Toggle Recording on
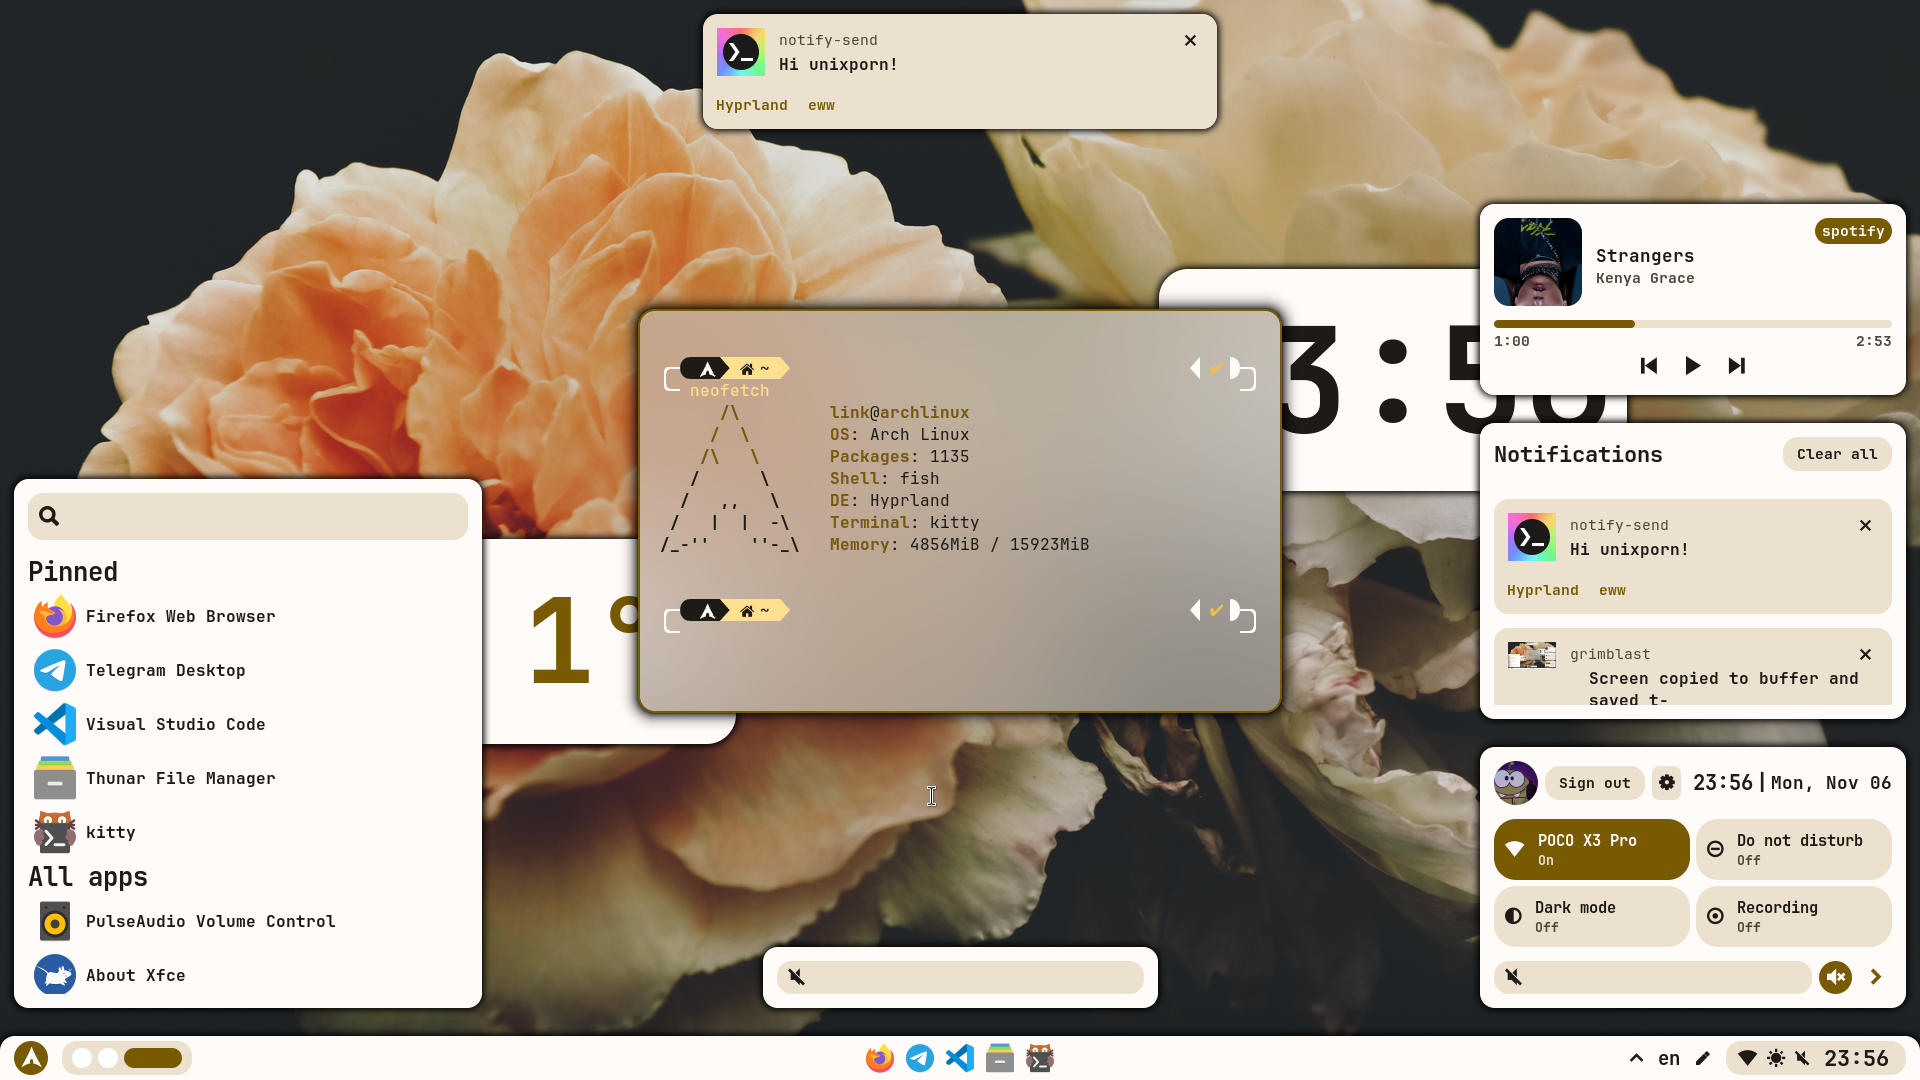Viewport: 1920px width, 1080px height. point(1793,916)
